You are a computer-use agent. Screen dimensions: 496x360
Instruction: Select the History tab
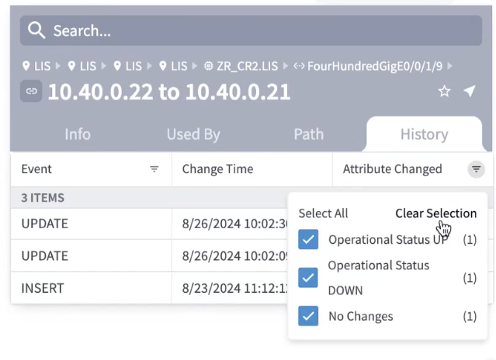(x=424, y=134)
